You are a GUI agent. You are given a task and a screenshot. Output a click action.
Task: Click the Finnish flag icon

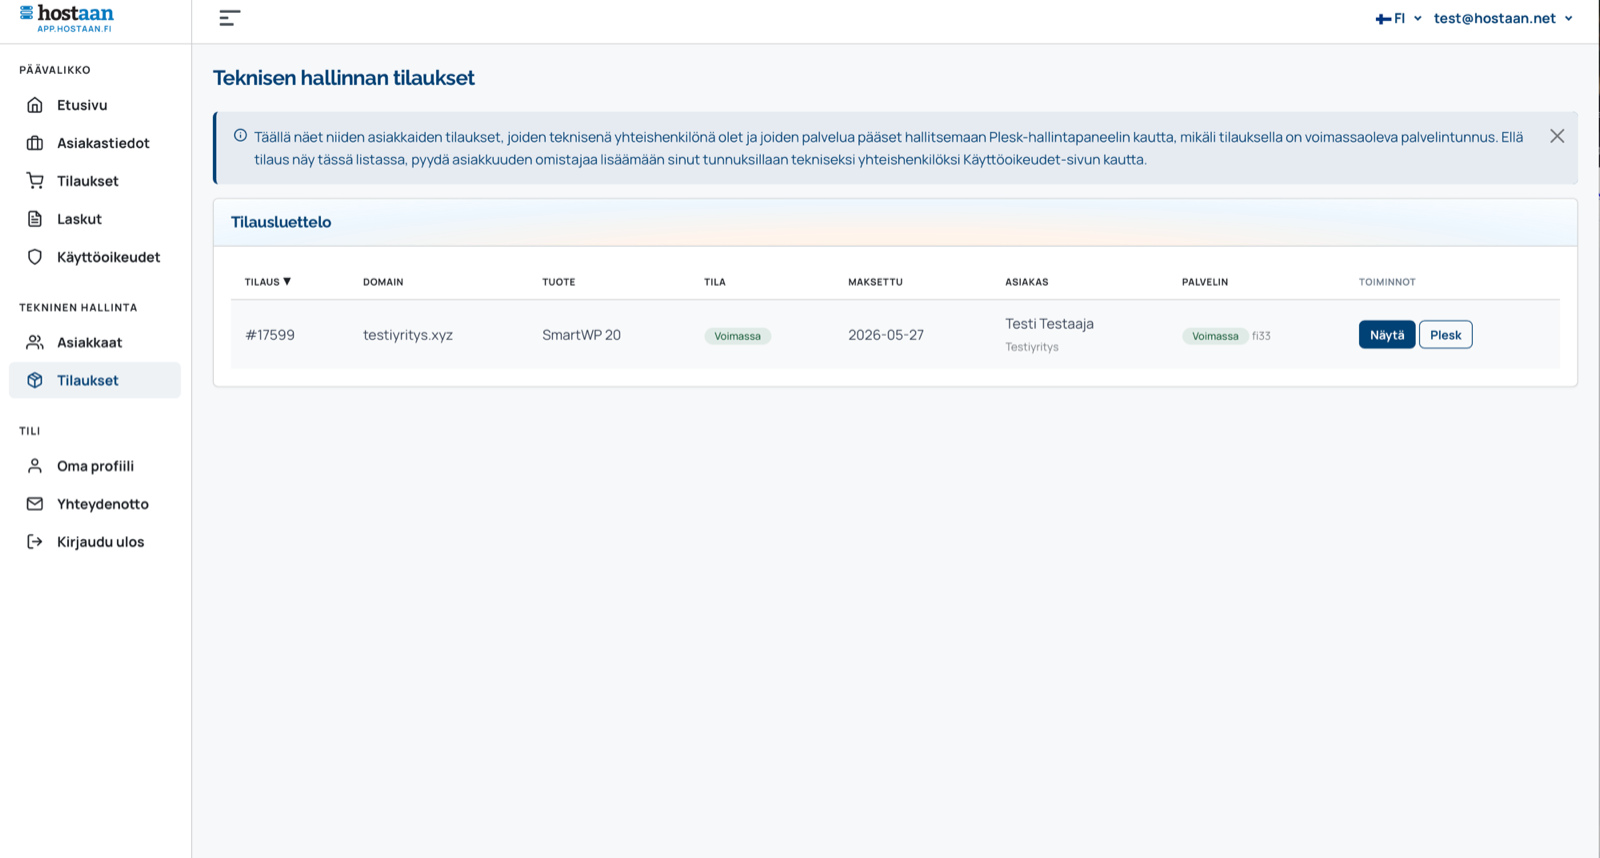point(1383,19)
